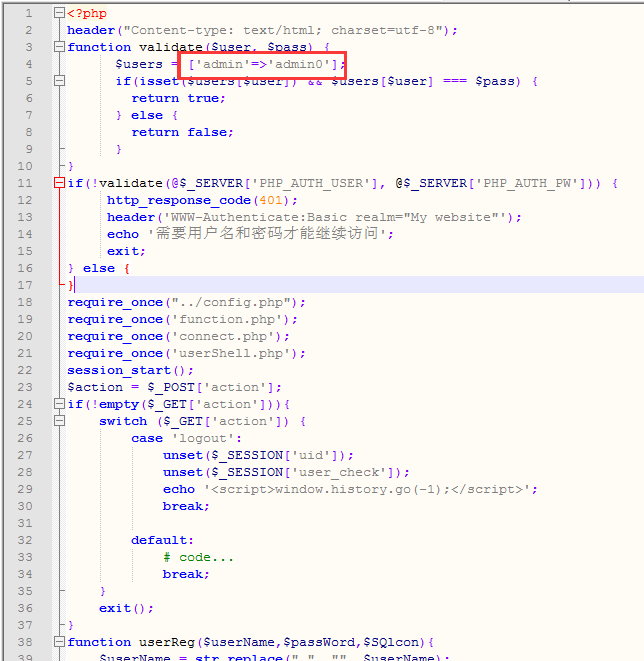Screen dimensions: 644x661
Task: Collapse the switch block fold on line 25
Action: click(59, 421)
